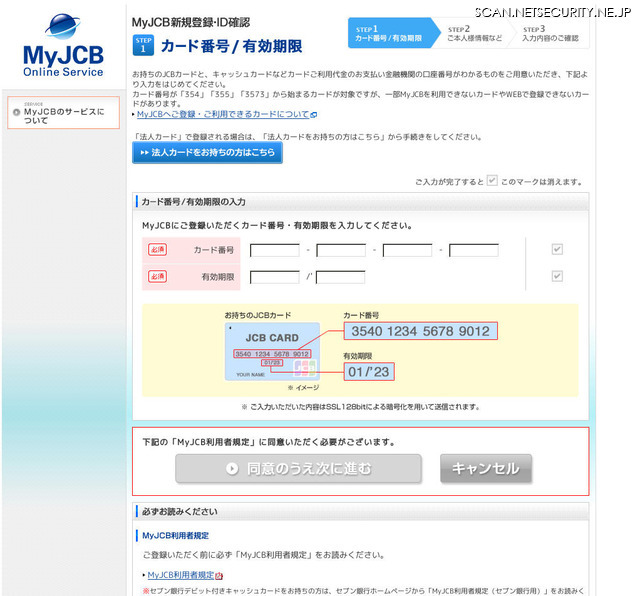Click 必須 badge next to 有効期限
The image size is (640, 596).
pos(158,277)
